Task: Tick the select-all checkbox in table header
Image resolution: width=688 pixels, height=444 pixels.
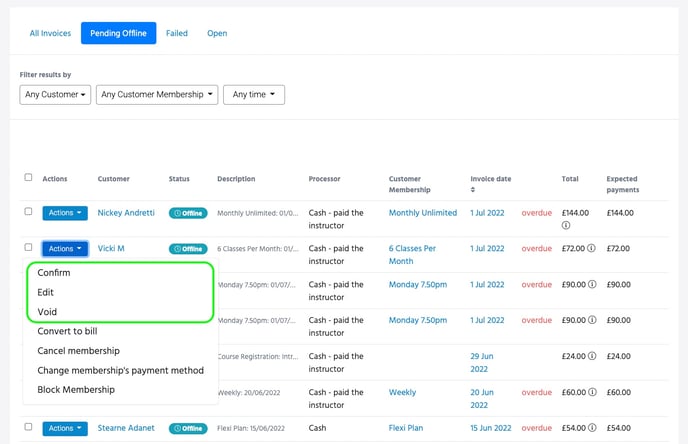Action: click(28, 178)
